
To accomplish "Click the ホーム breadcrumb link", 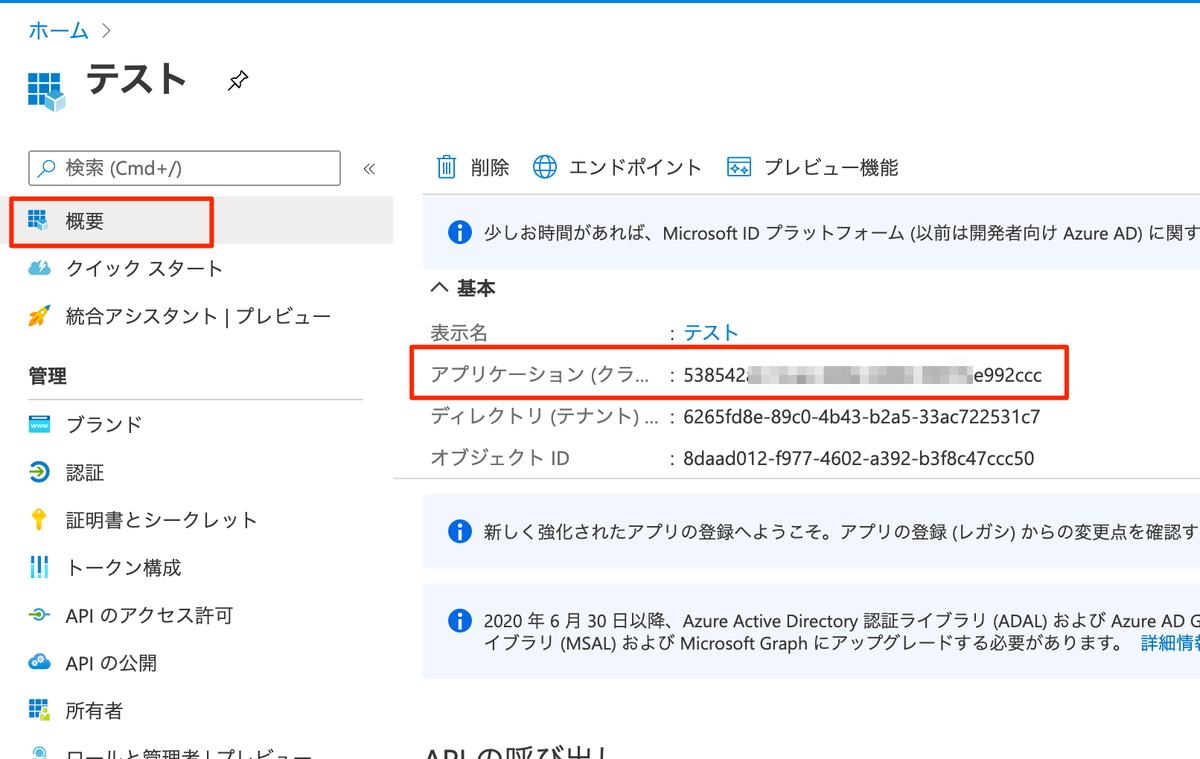I will coord(58,30).
